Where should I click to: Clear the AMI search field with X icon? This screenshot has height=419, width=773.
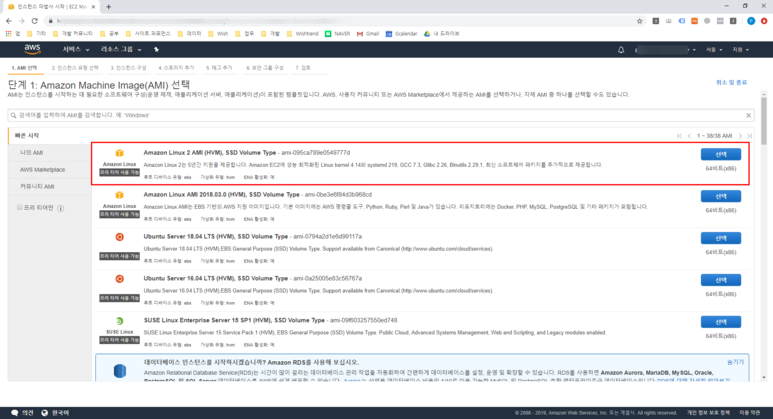point(748,115)
